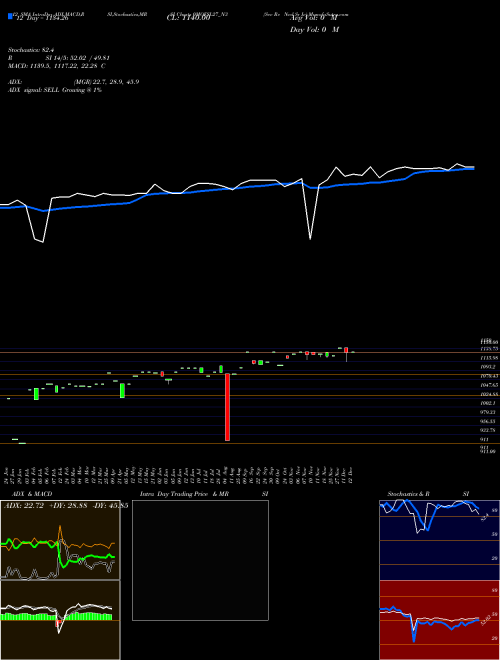Click the 1093.2 price axis label
The width and height of the screenshot is (500, 660).
click(x=487, y=367)
